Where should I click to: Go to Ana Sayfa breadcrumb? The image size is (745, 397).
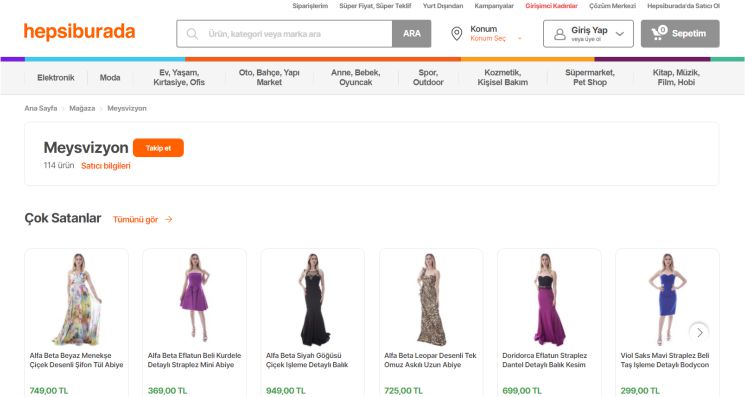tap(41, 108)
